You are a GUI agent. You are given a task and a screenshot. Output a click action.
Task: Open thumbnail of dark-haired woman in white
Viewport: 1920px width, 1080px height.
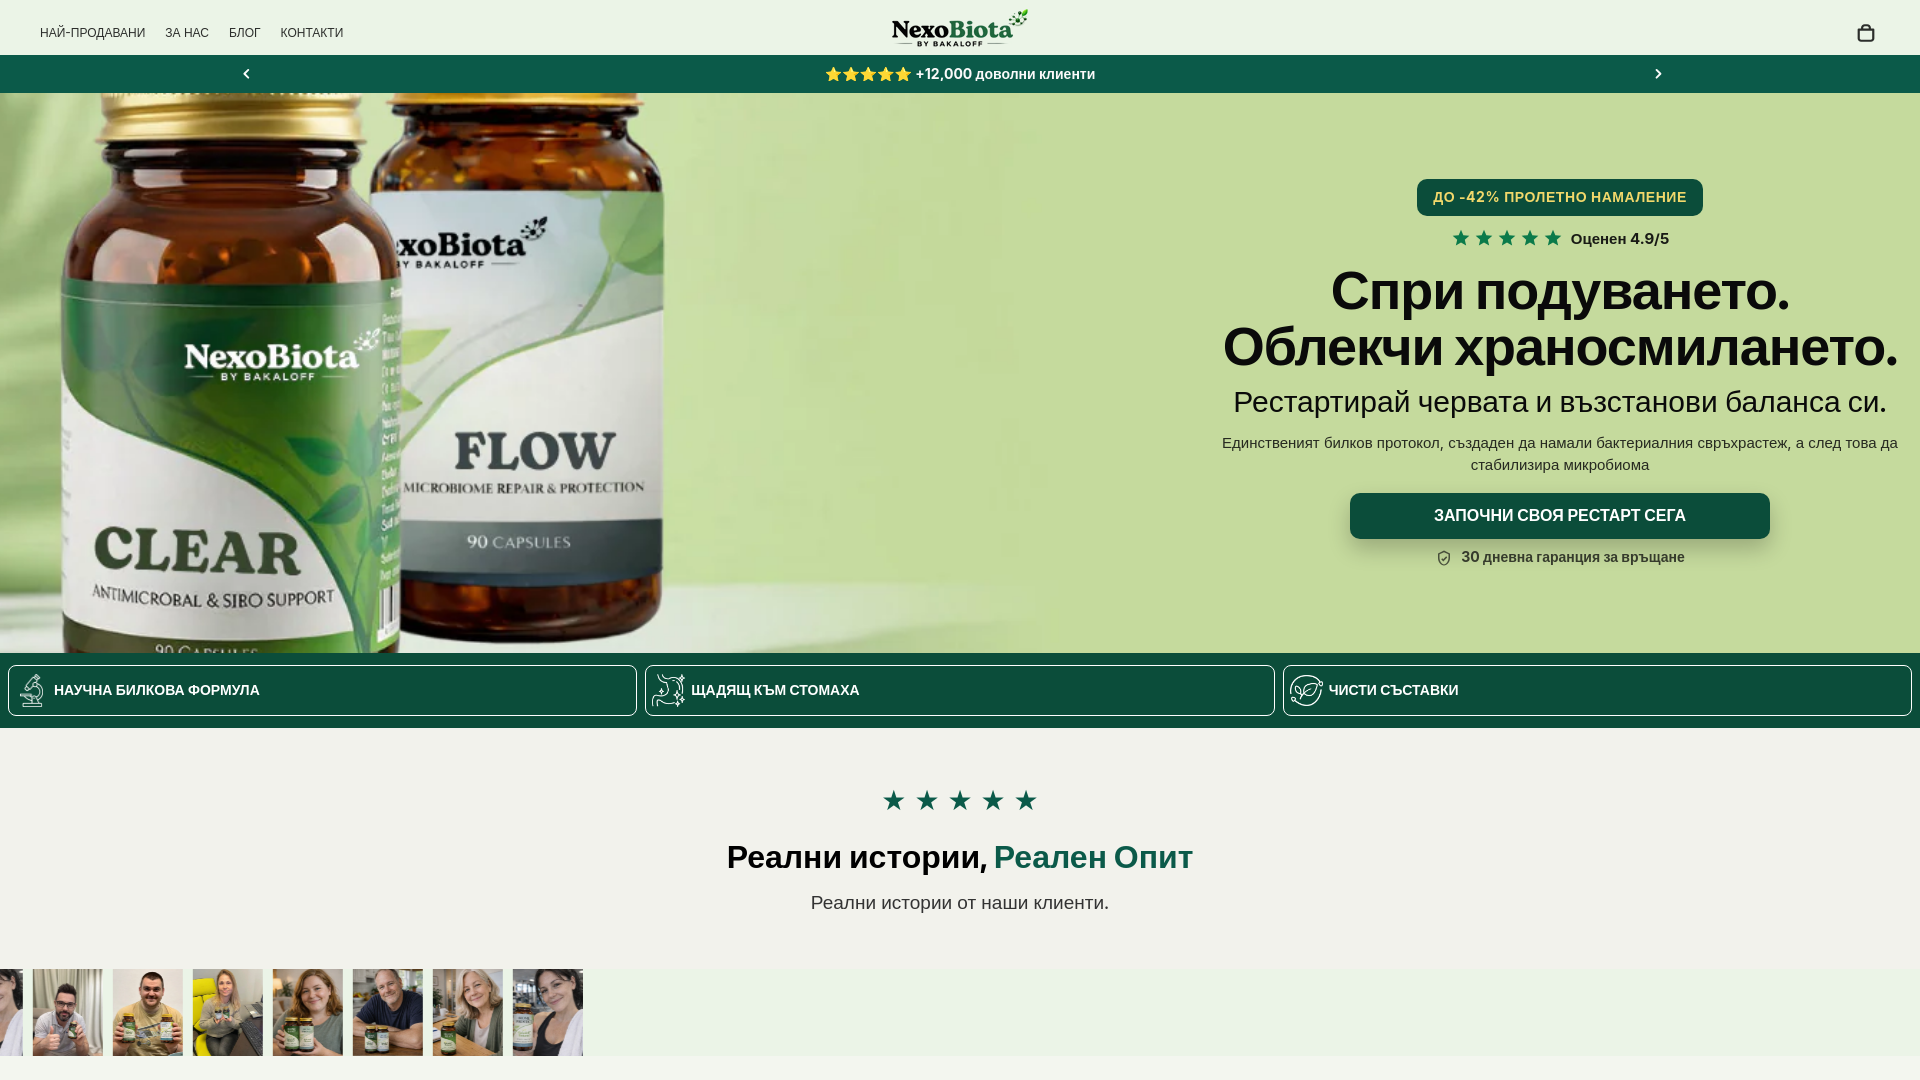(548, 1012)
